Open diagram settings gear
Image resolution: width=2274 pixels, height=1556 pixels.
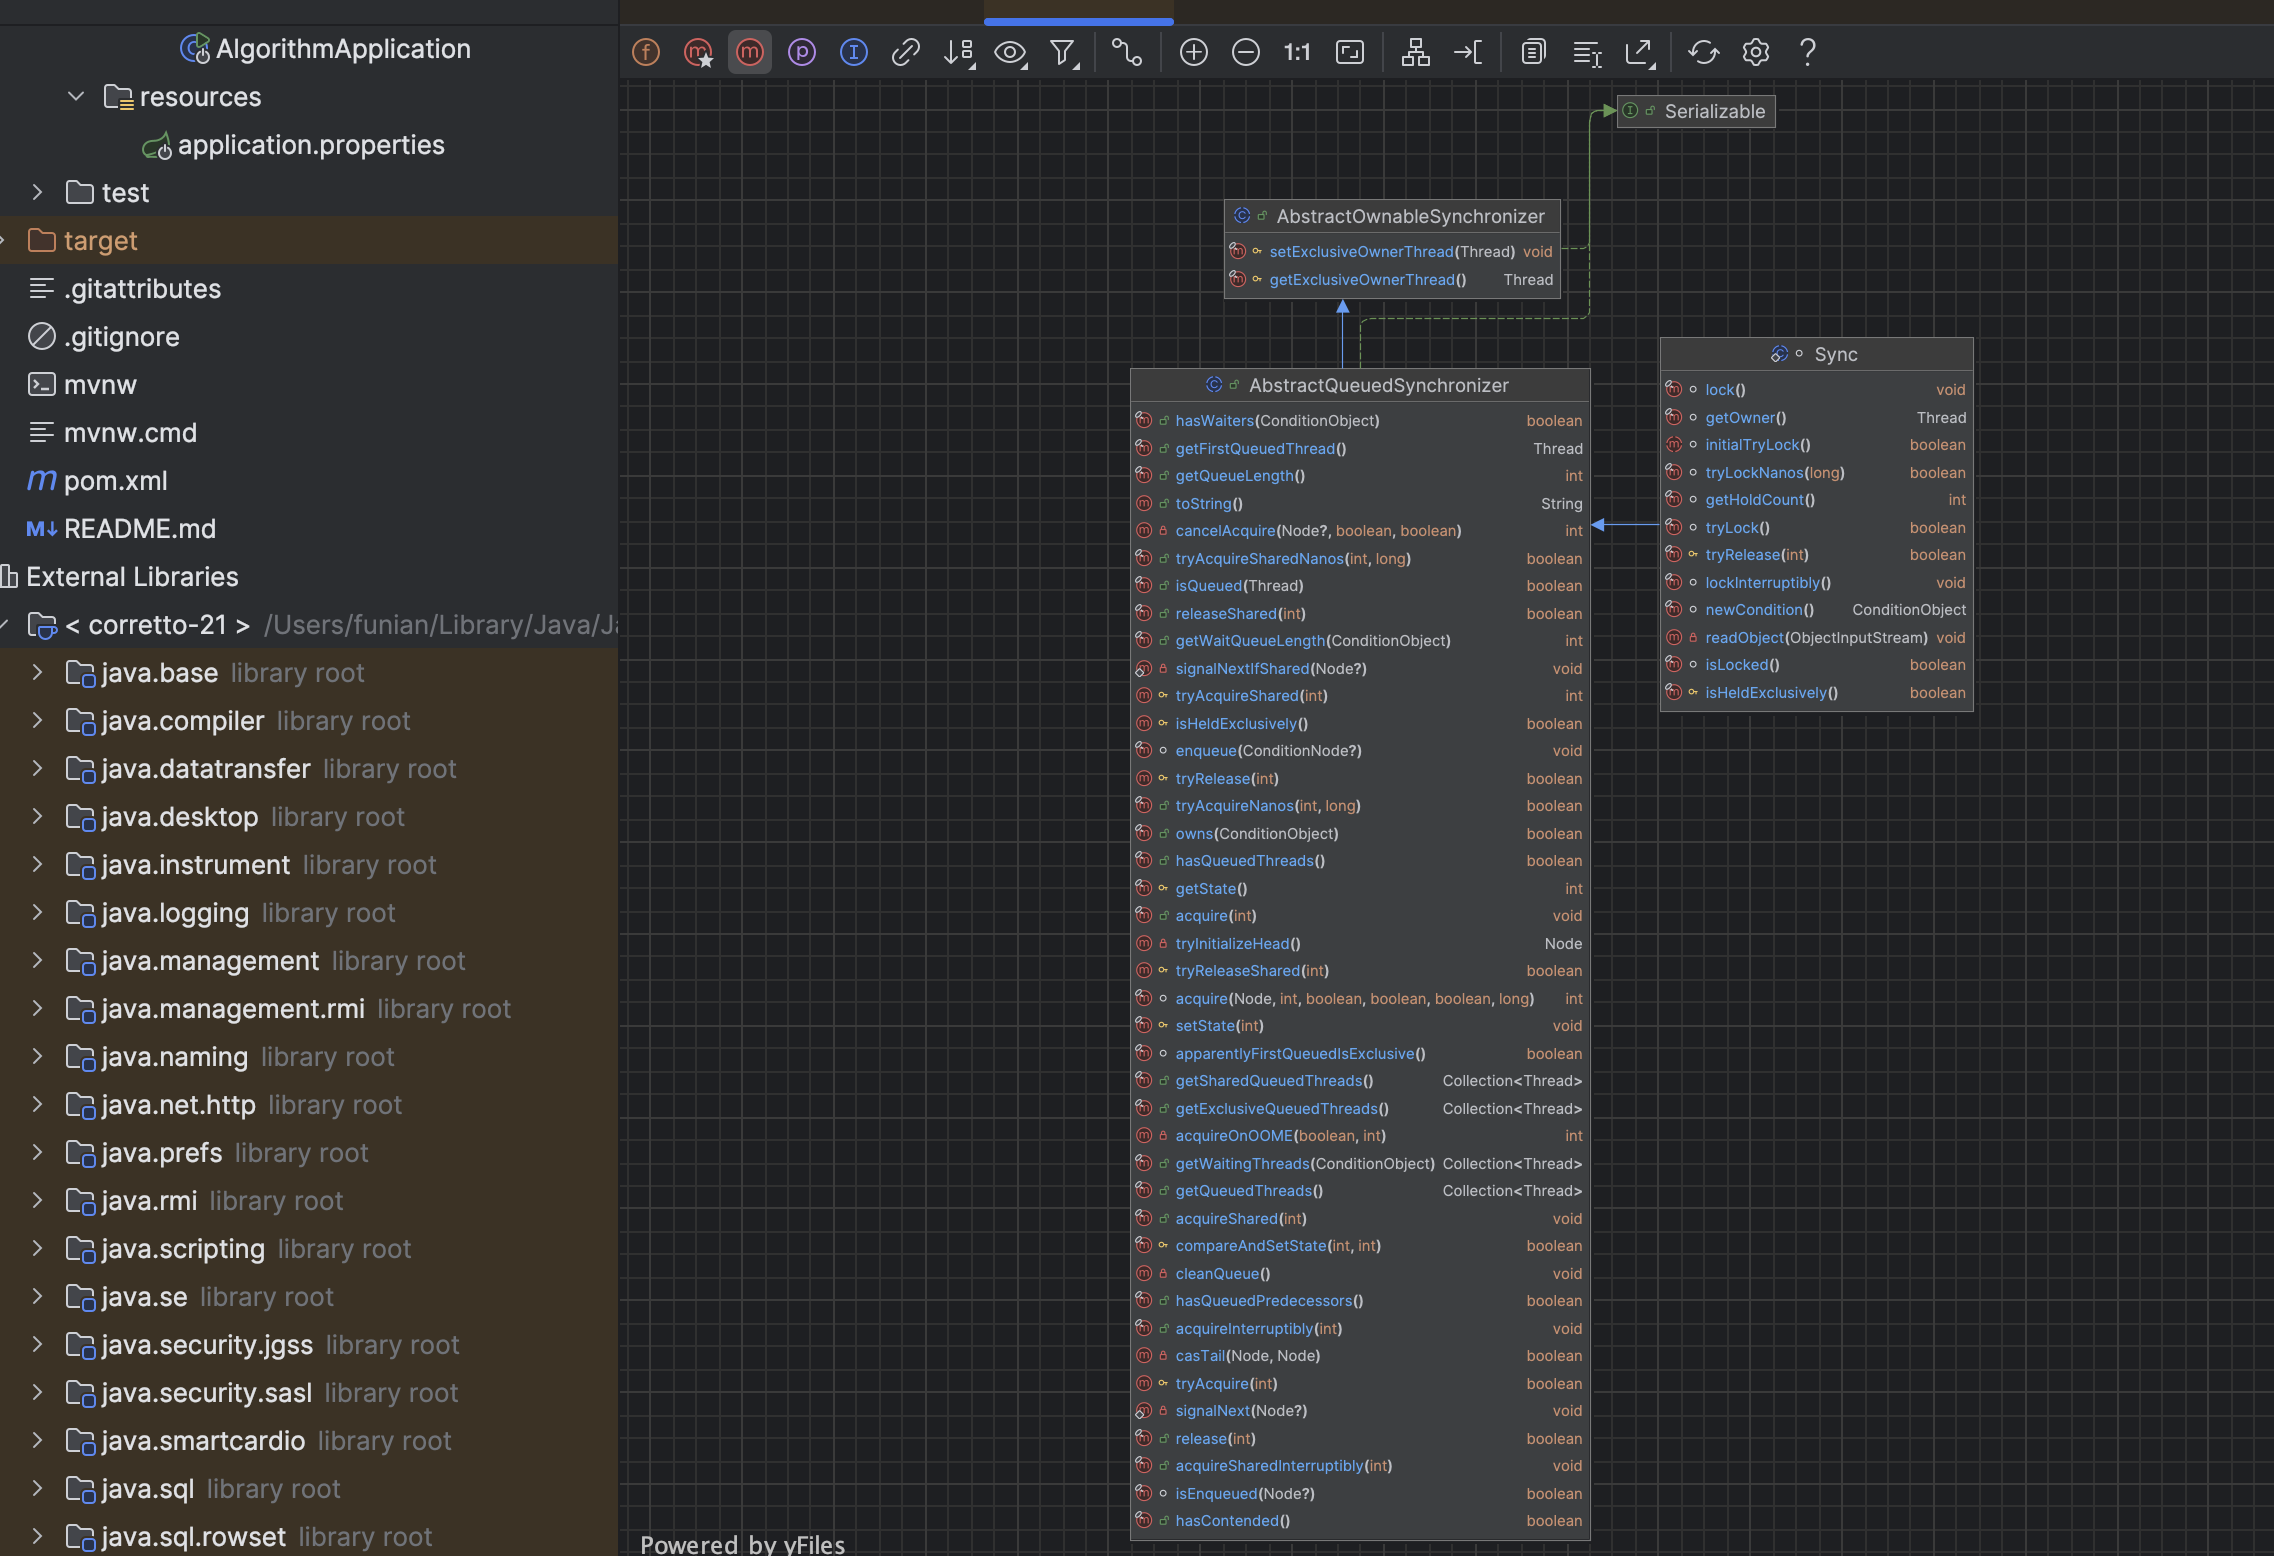[x=1756, y=52]
